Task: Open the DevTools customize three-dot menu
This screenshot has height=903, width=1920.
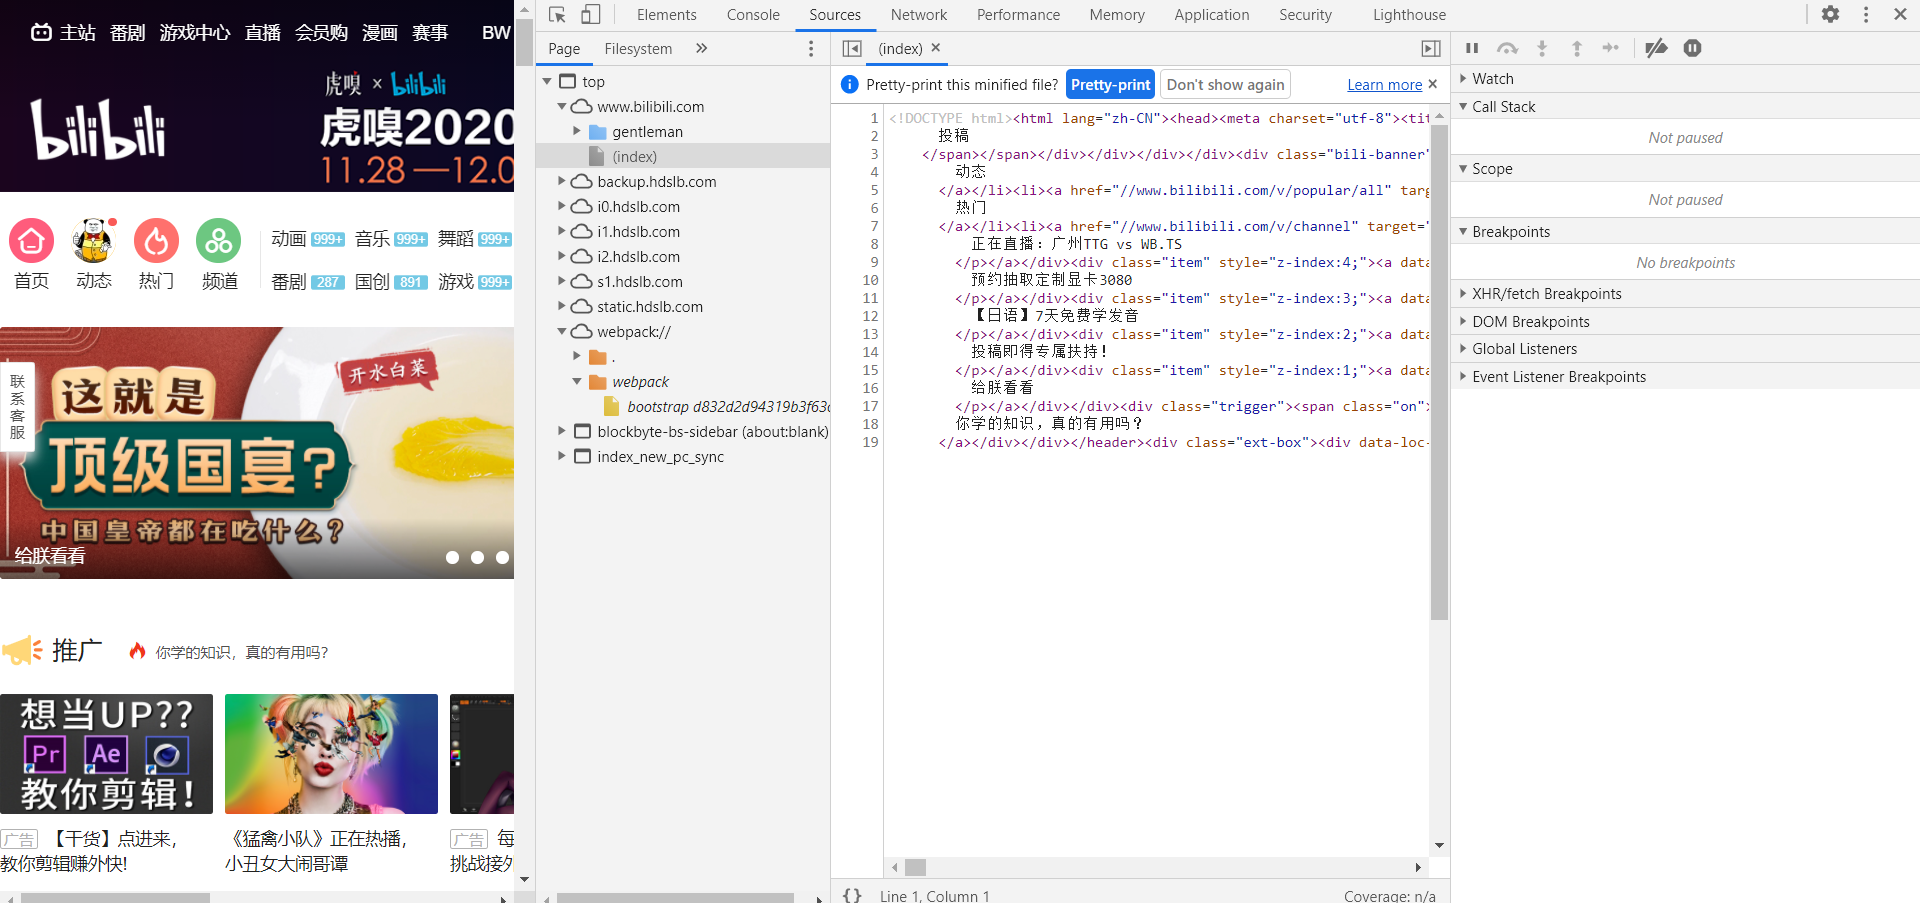Action: (1866, 14)
